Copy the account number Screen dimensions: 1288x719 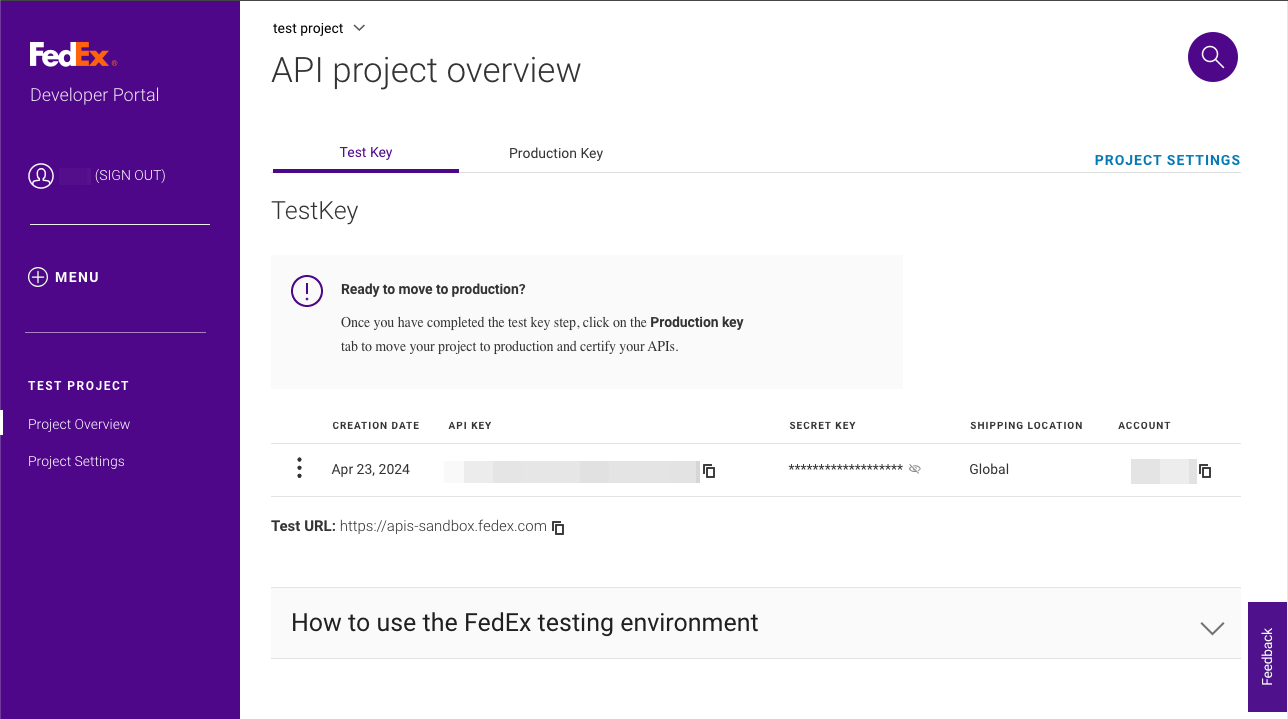pyautogui.click(x=1205, y=470)
